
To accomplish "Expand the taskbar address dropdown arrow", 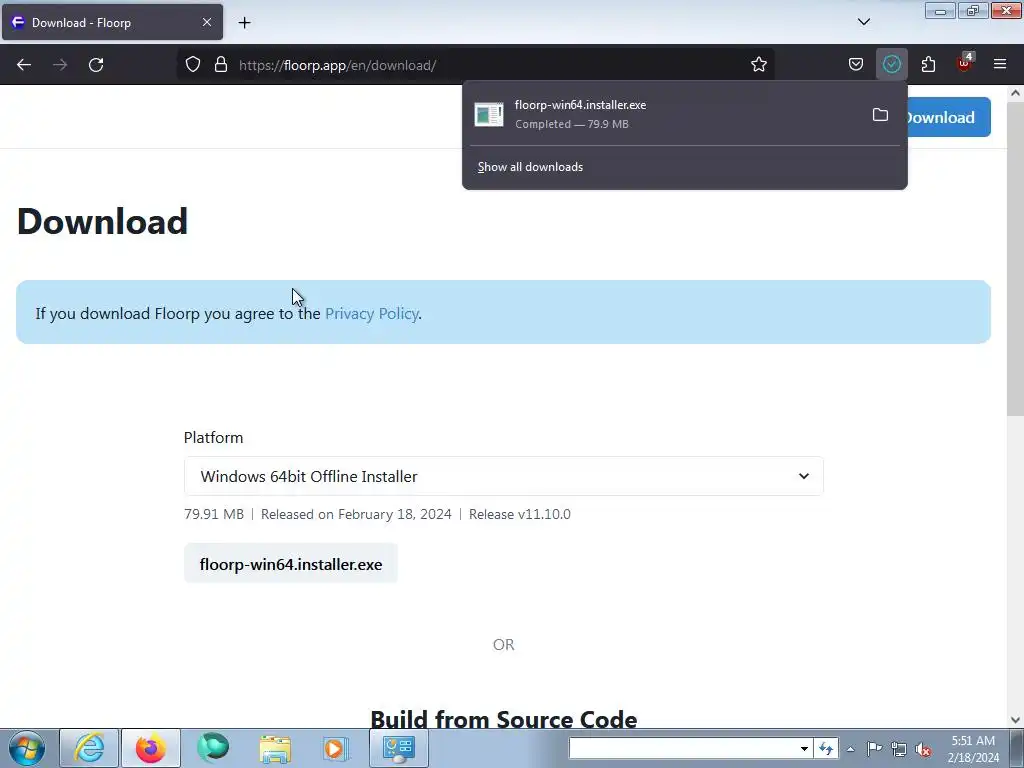I will (x=804, y=748).
